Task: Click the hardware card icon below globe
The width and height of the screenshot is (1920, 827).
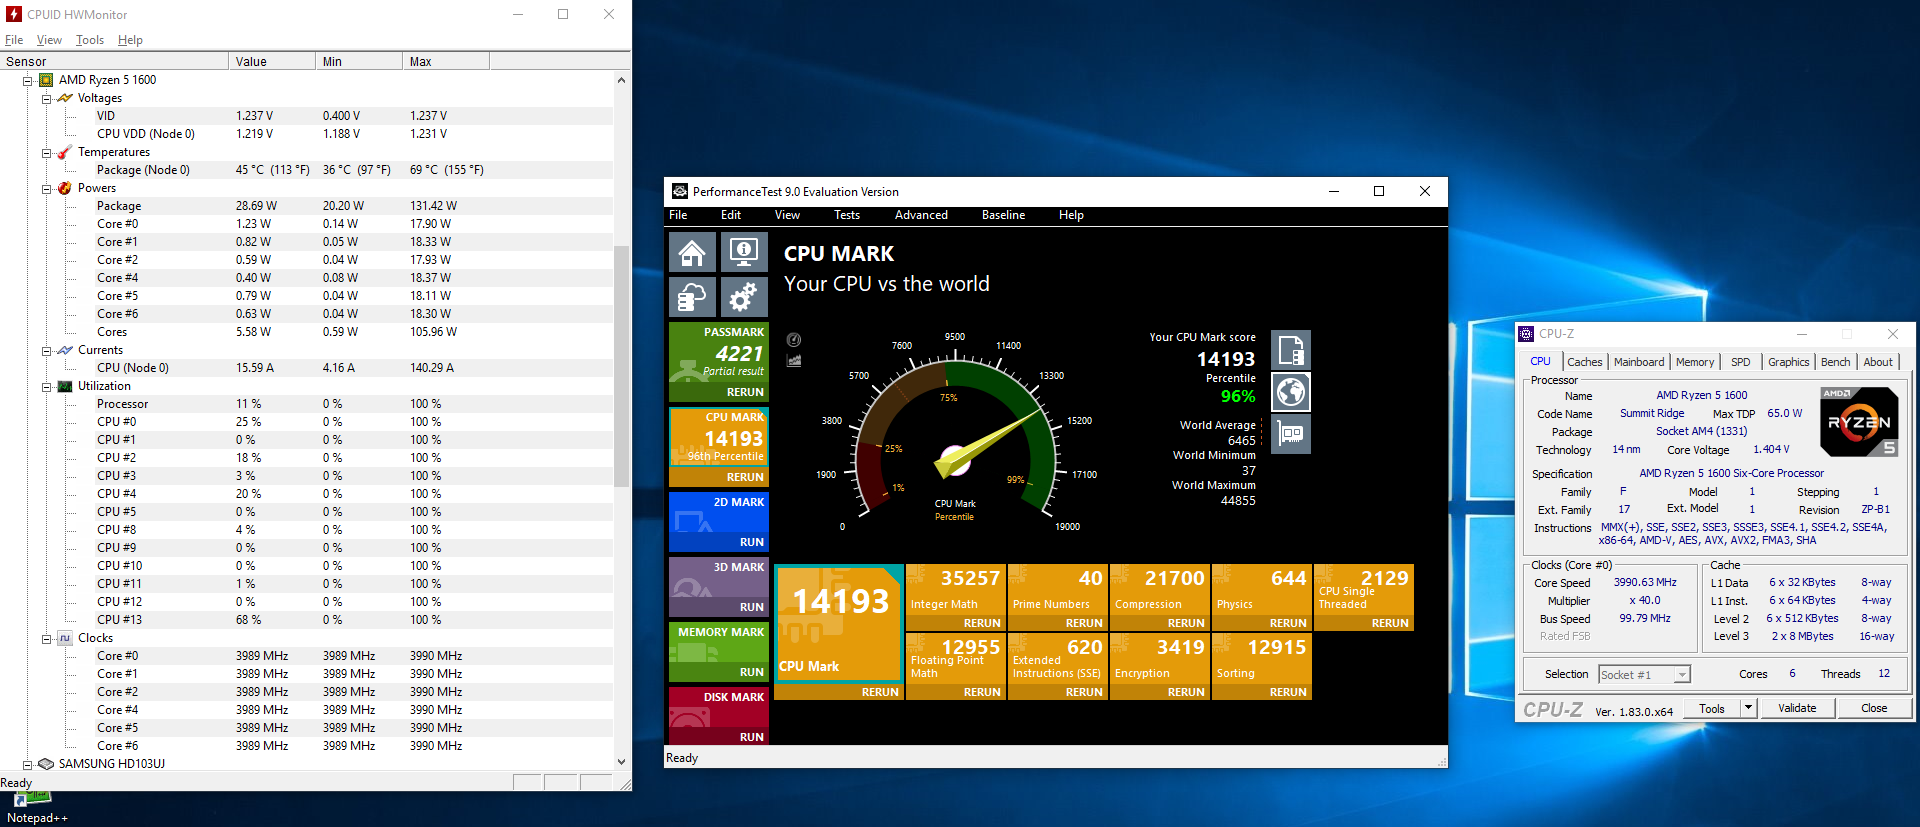Action: point(1290,434)
